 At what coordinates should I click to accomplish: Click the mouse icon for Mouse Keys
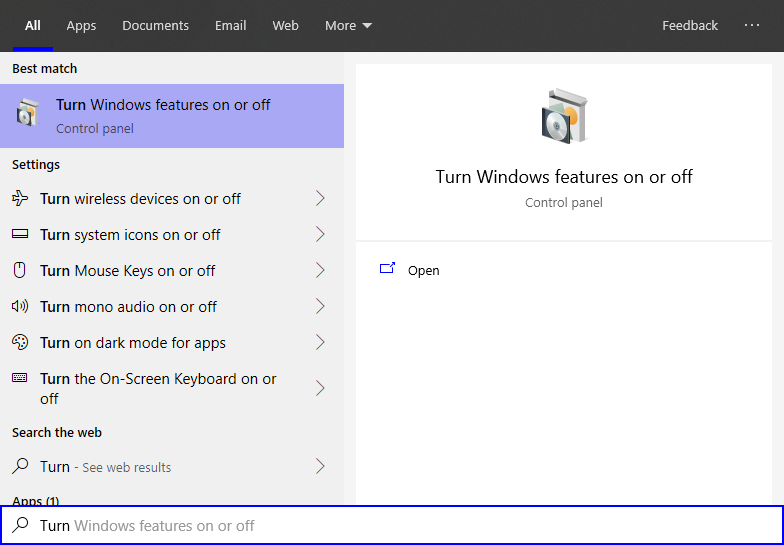point(19,270)
